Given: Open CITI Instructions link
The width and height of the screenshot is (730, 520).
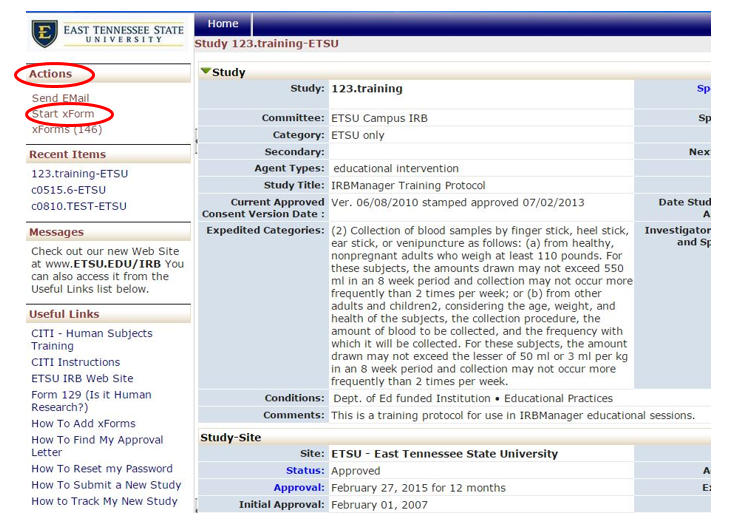Looking at the screenshot, I should click(x=75, y=362).
